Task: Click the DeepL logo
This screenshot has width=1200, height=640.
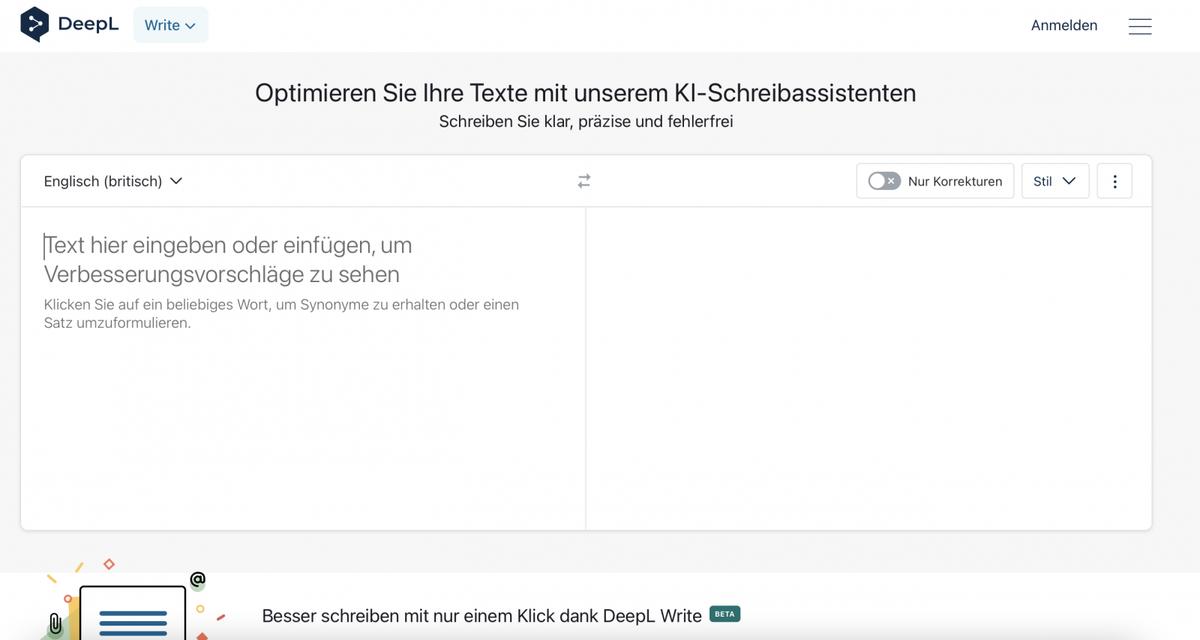Action: [x=69, y=25]
